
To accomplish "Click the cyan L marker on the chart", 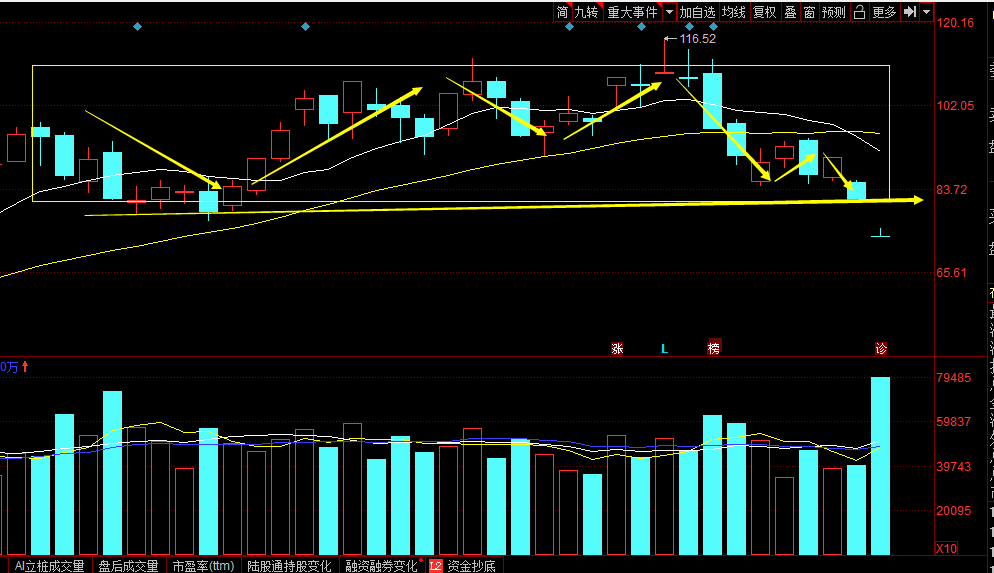I will [664, 349].
